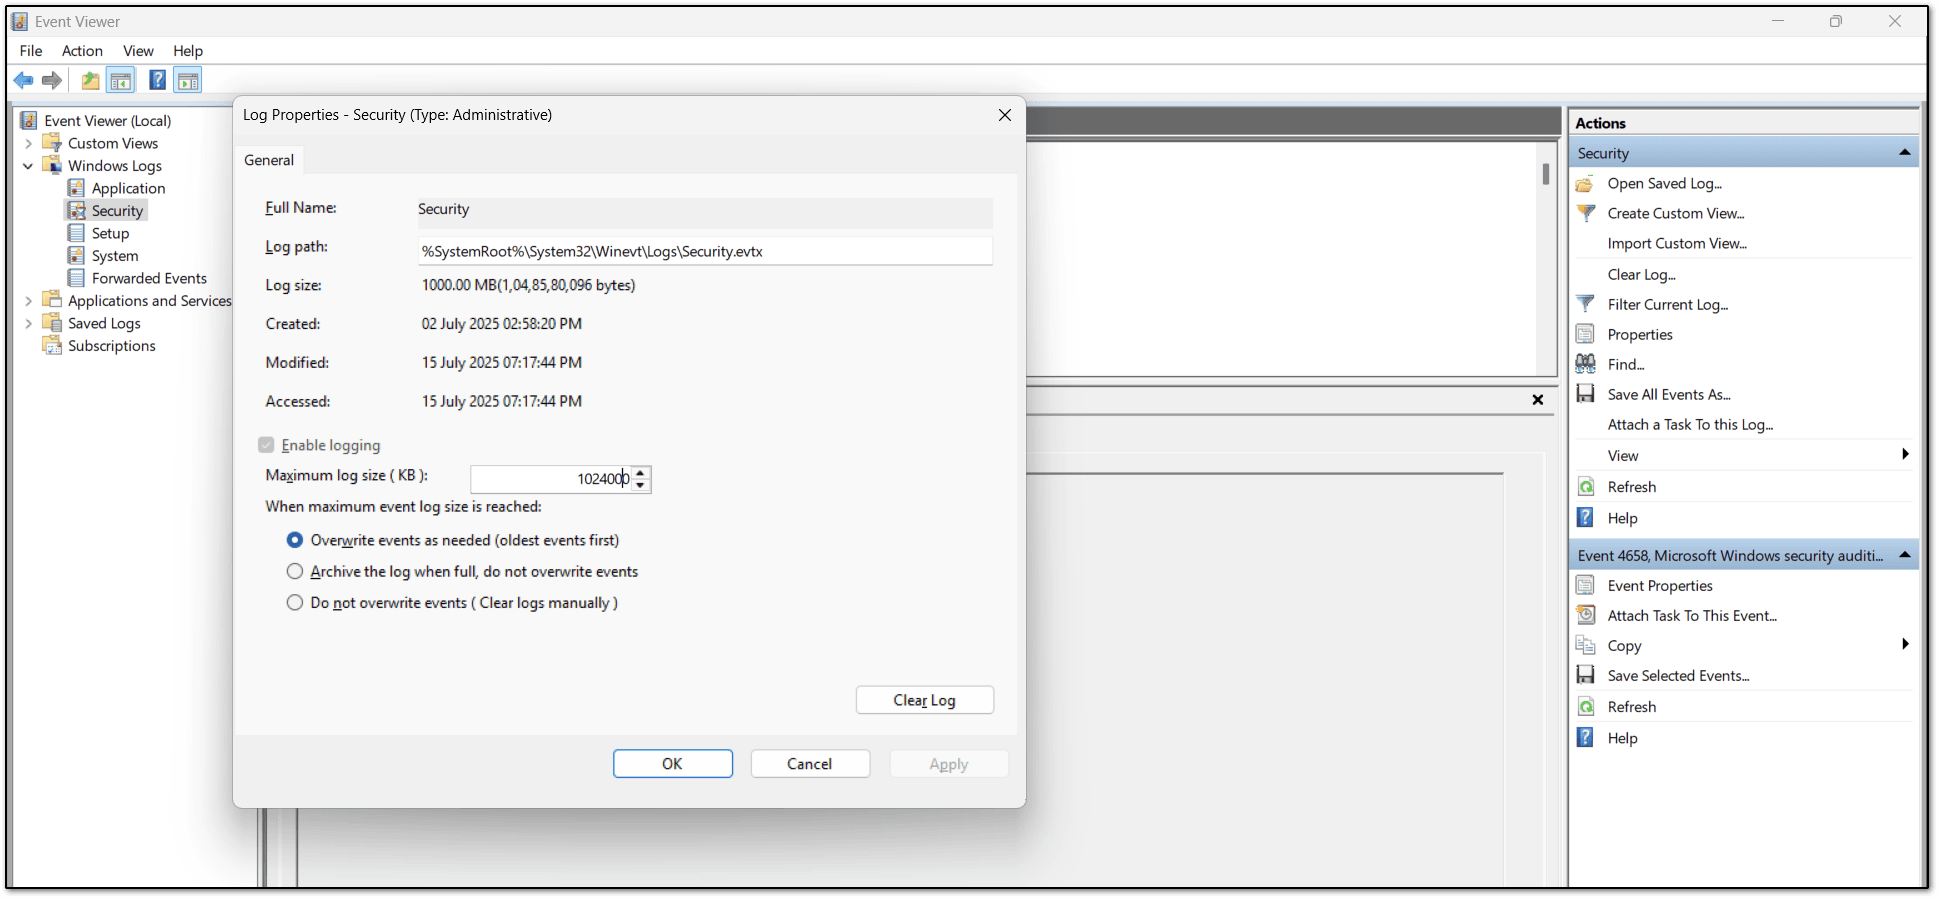The width and height of the screenshot is (1938, 898).
Task: Click the Cancel button
Action: click(810, 764)
